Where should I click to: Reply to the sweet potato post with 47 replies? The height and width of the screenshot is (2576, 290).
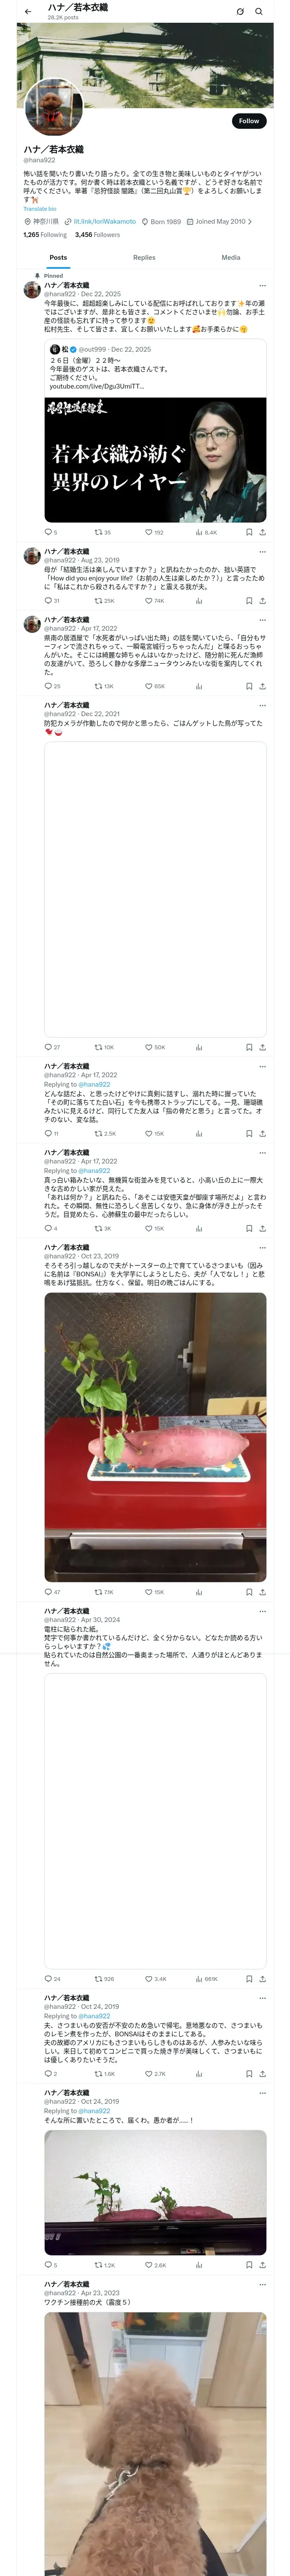pyautogui.click(x=52, y=1591)
